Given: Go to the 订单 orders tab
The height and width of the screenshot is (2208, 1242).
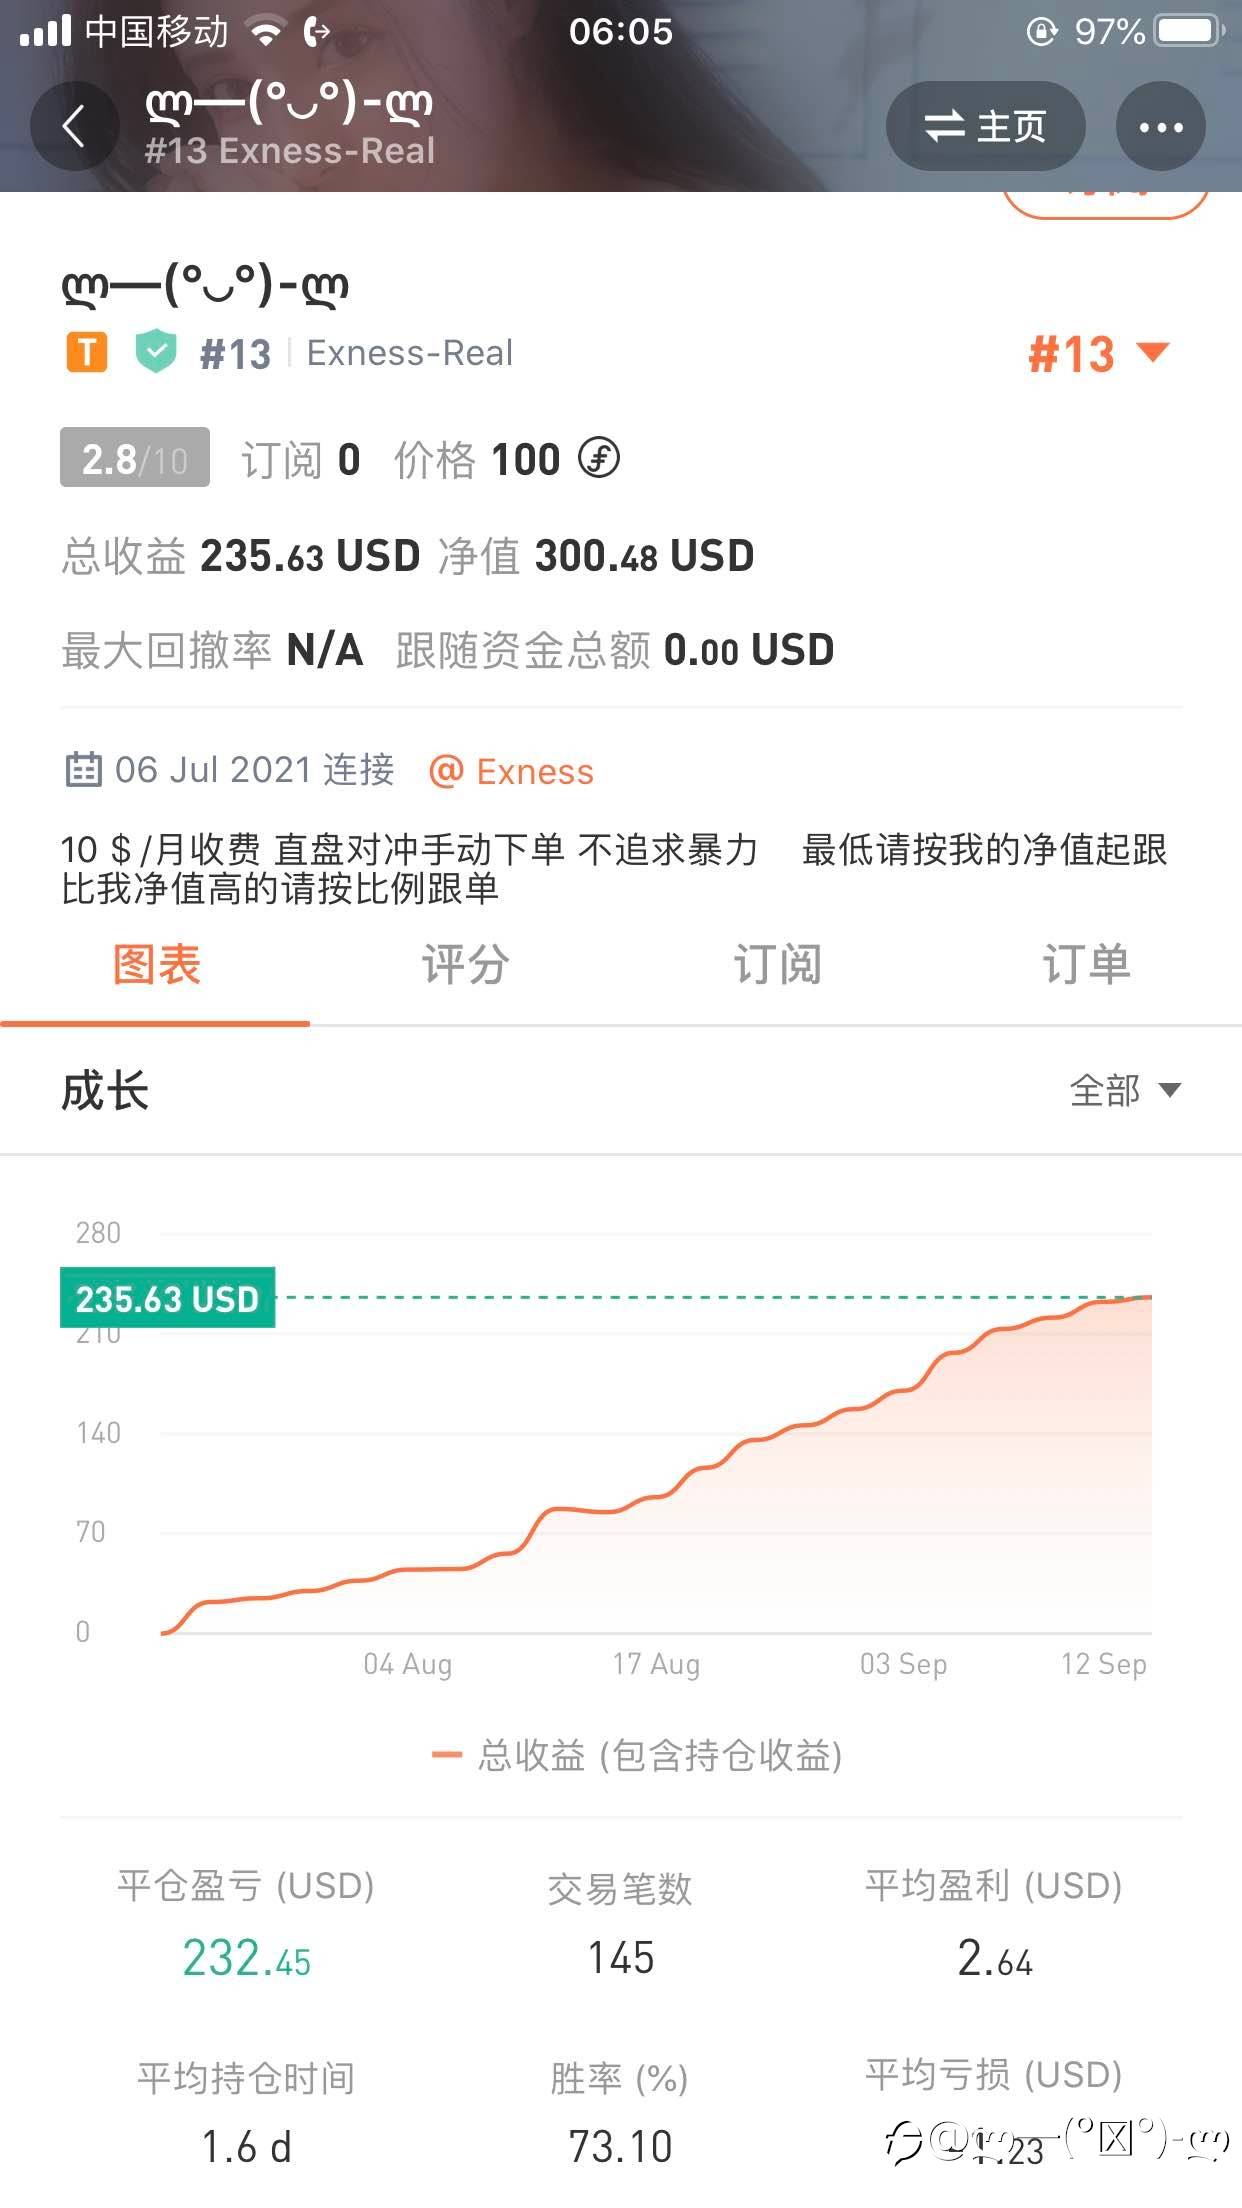Looking at the screenshot, I should [1086, 966].
